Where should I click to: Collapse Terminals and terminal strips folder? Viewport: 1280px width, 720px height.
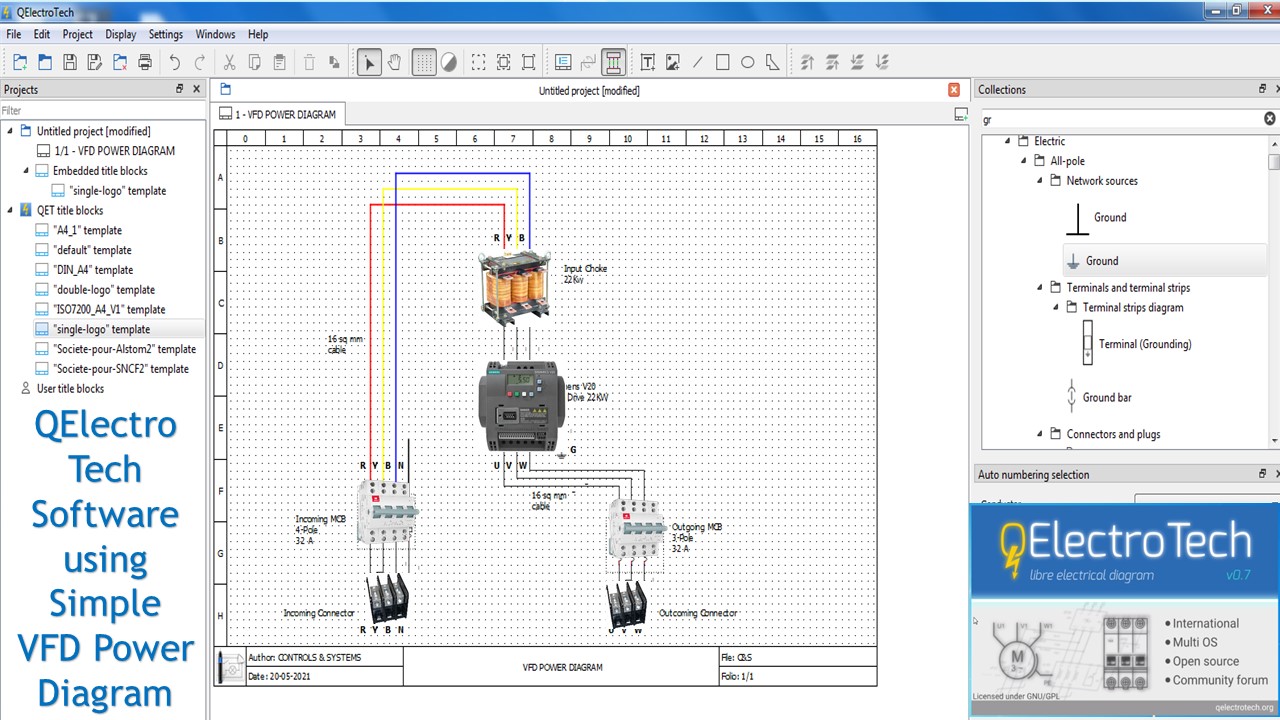[1040, 288]
